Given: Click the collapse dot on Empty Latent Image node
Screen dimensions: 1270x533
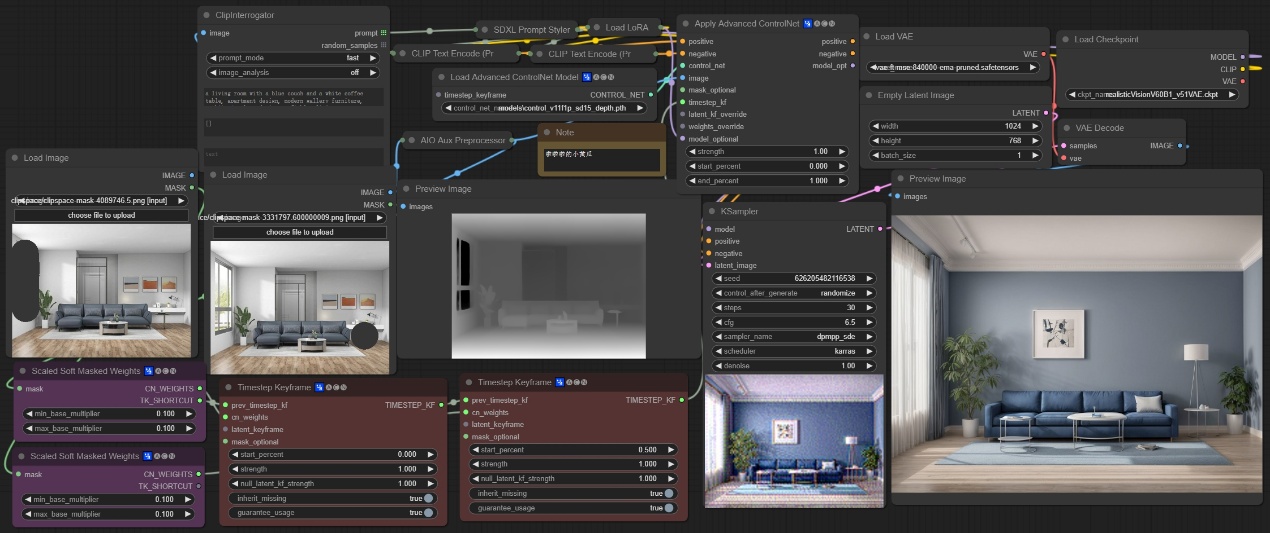Looking at the screenshot, I should (x=866, y=95).
